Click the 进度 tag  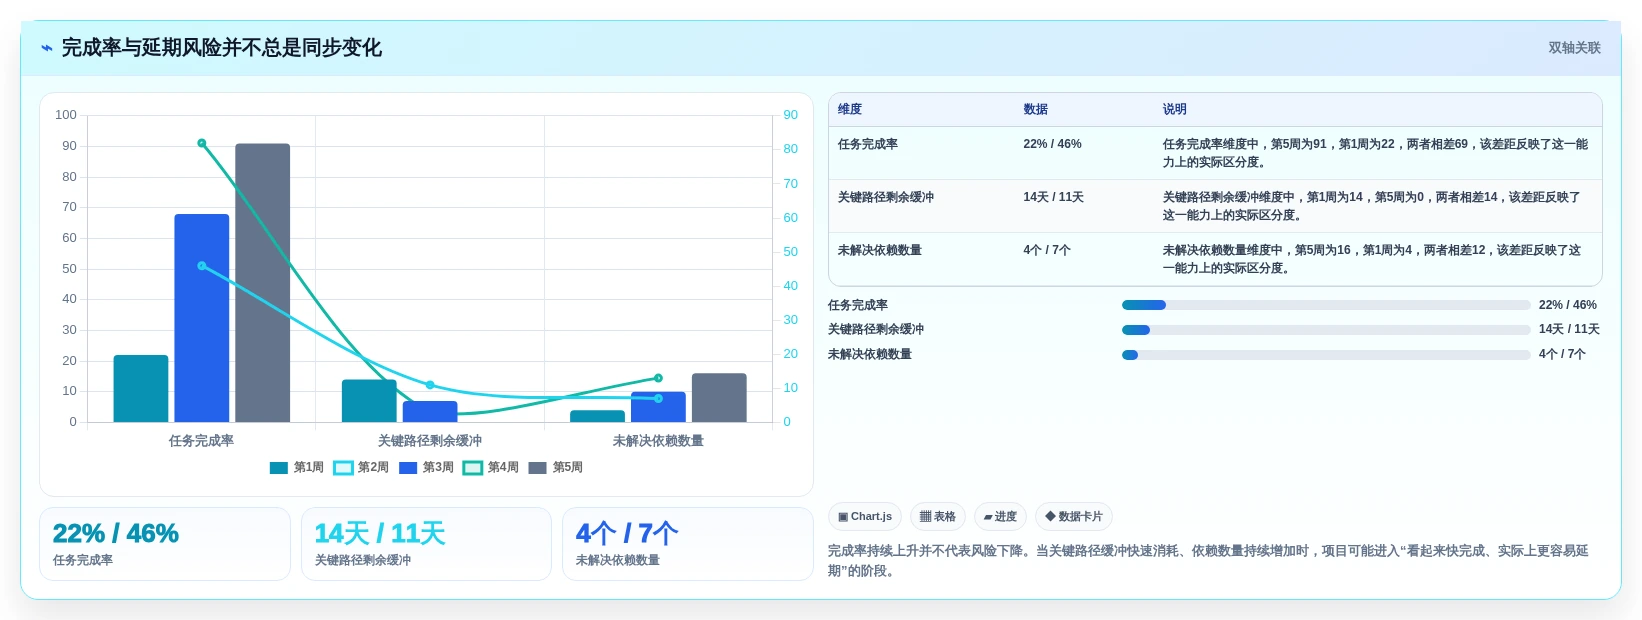click(1000, 517)
